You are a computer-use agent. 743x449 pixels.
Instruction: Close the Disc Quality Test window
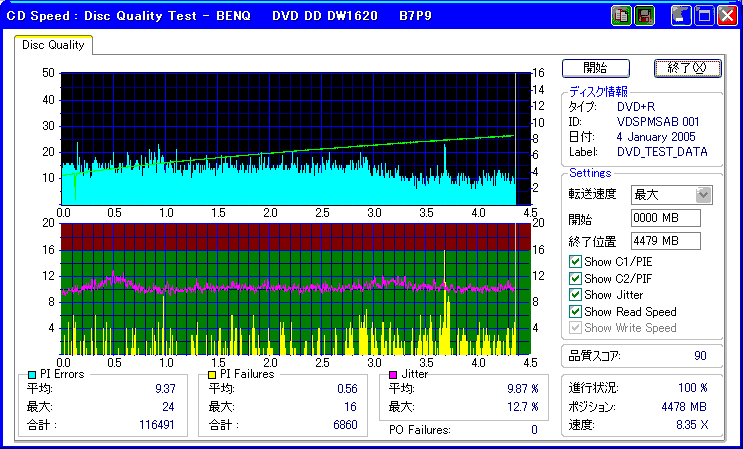point(727,16)
